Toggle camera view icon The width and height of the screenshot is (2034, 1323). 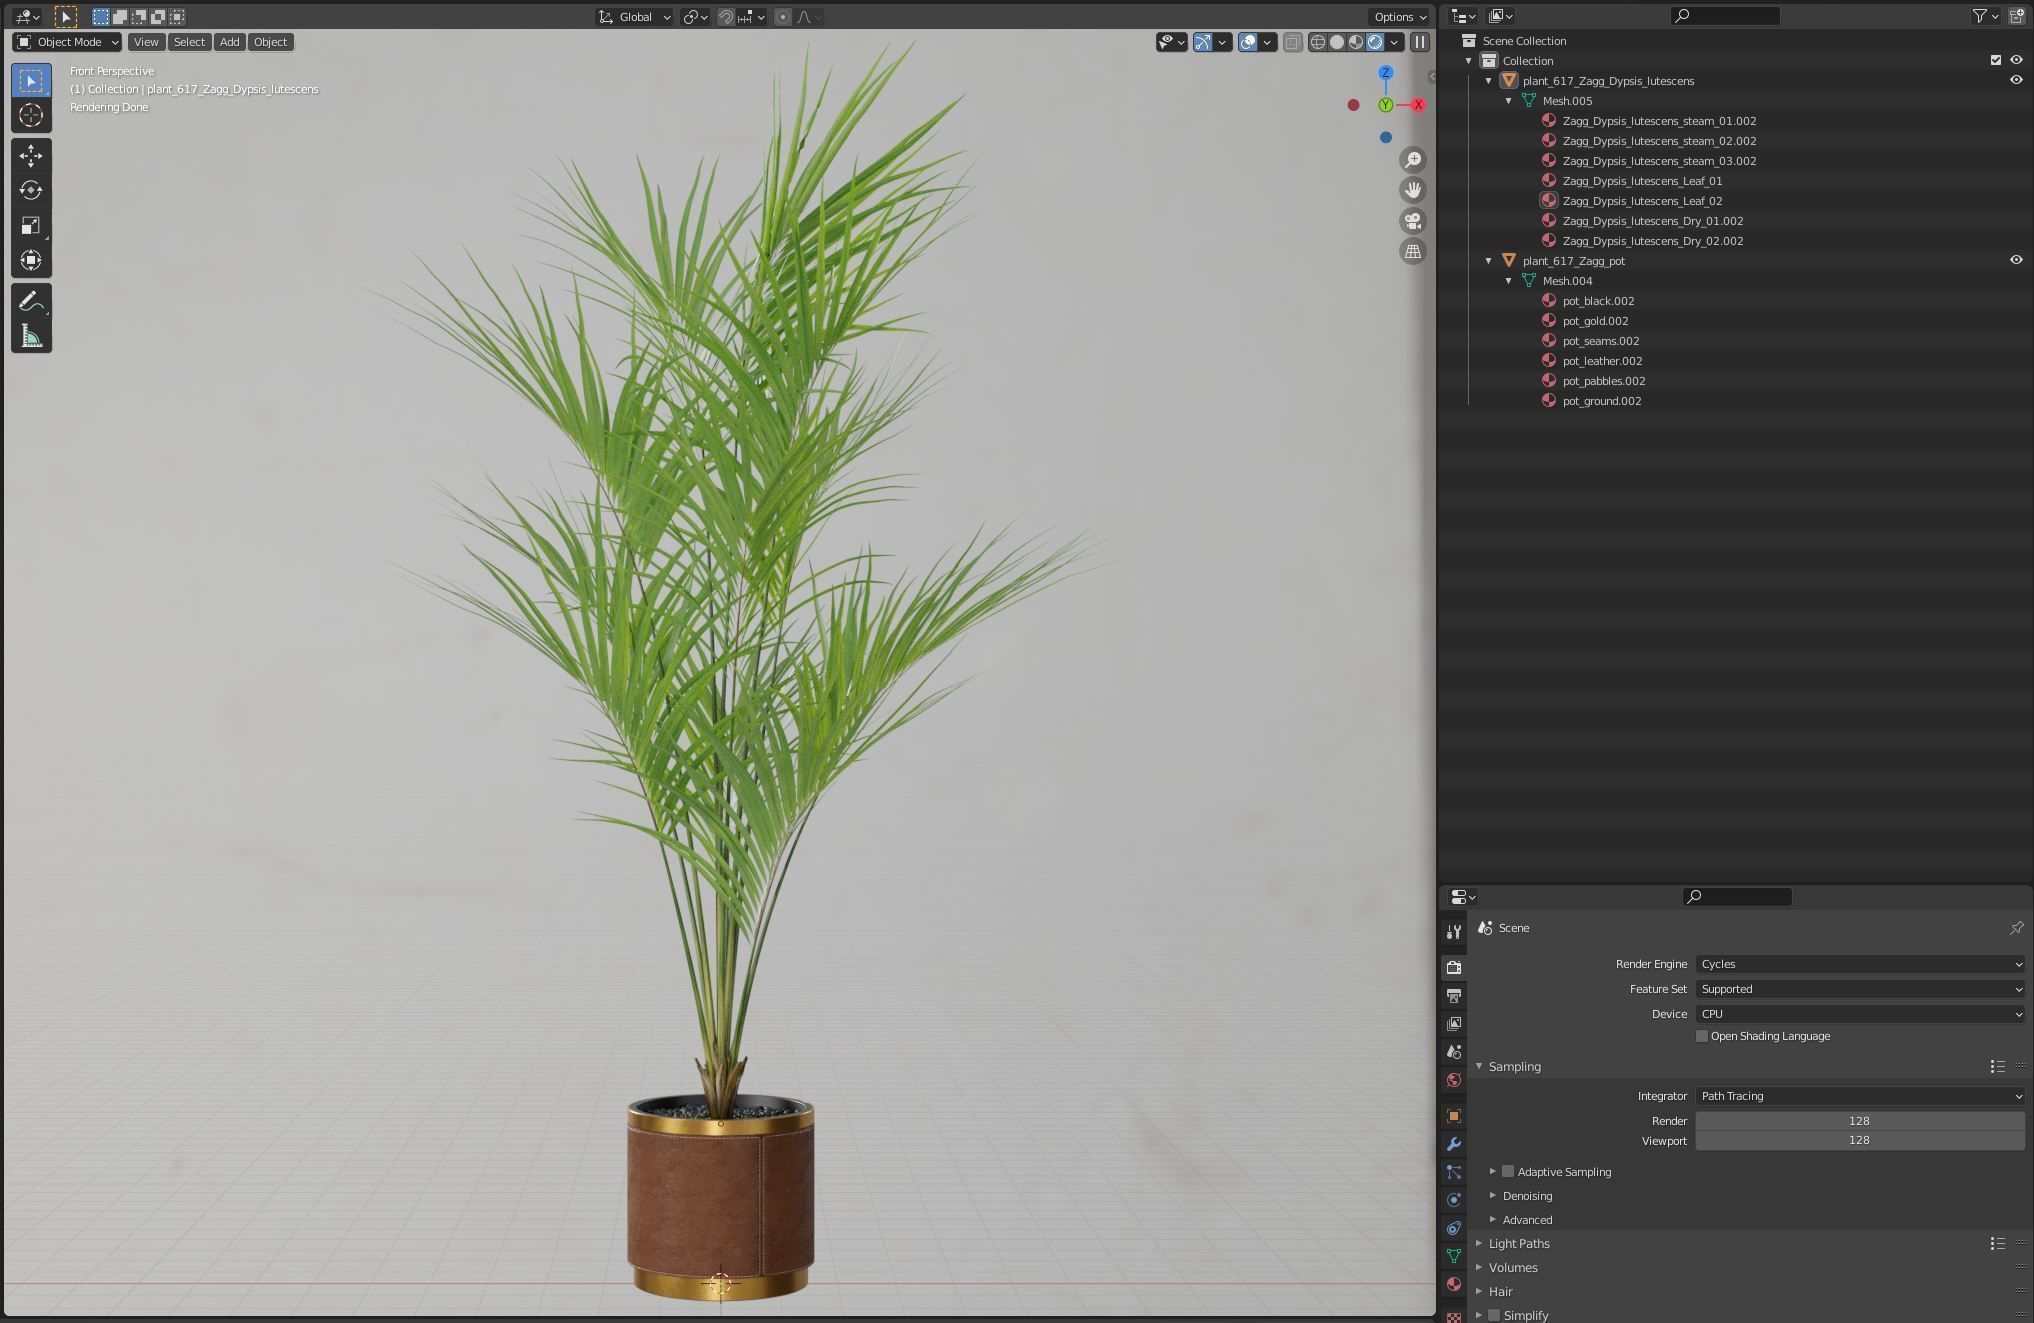(x=1413, y=221)
